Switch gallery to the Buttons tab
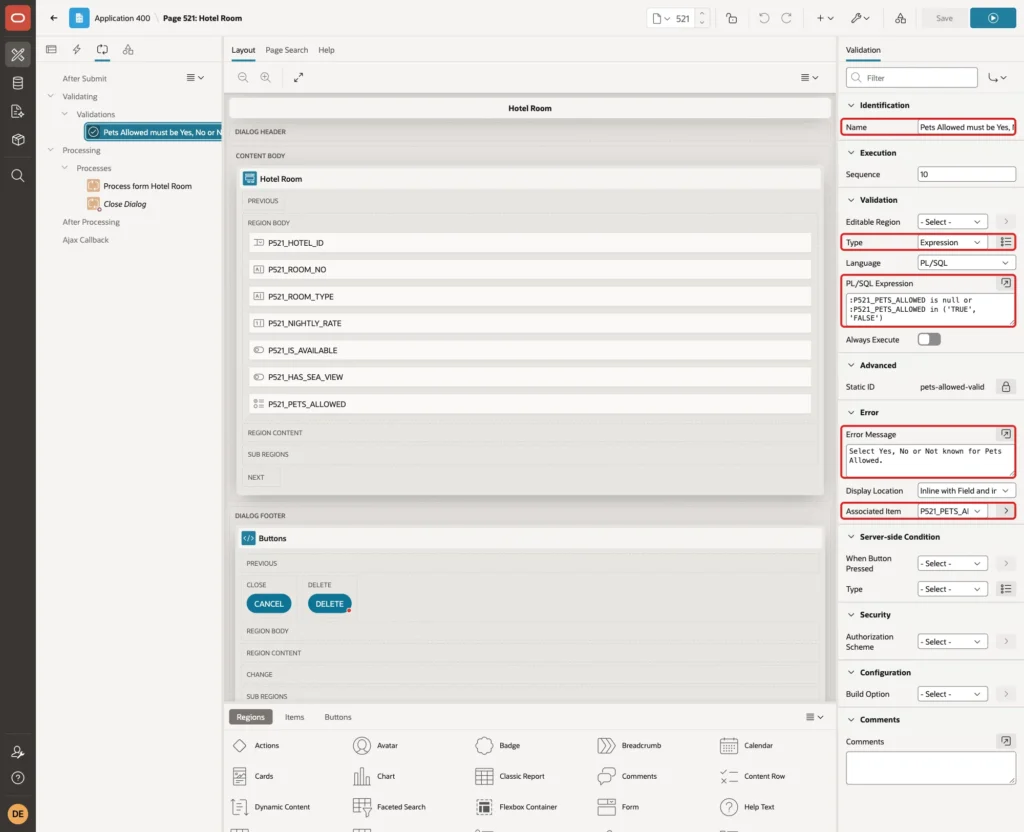The height and width of the screenshot is (832, 1024). (338, 716)
